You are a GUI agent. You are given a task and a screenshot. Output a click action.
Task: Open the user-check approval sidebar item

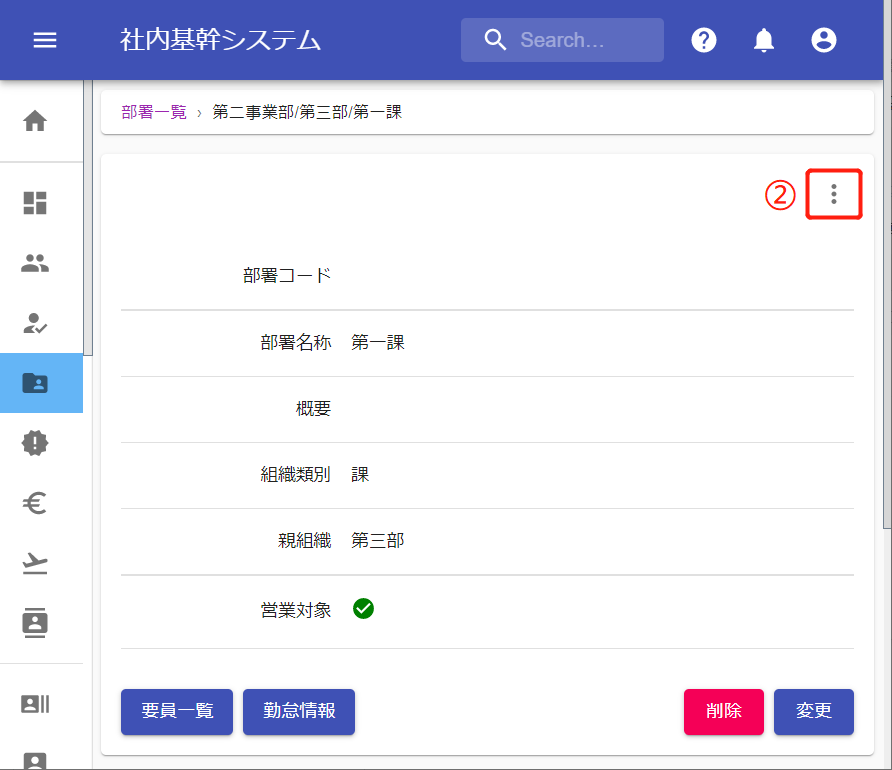tap(35, 323)
